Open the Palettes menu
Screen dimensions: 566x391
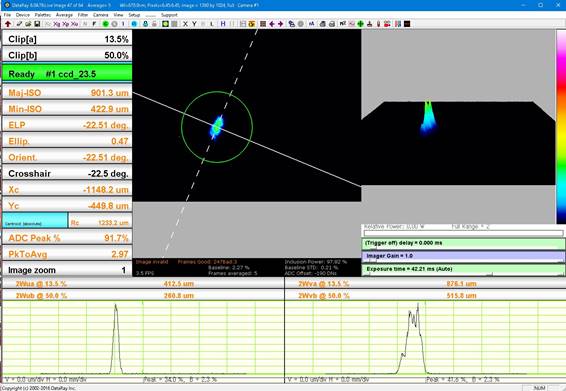click(43, 15)
